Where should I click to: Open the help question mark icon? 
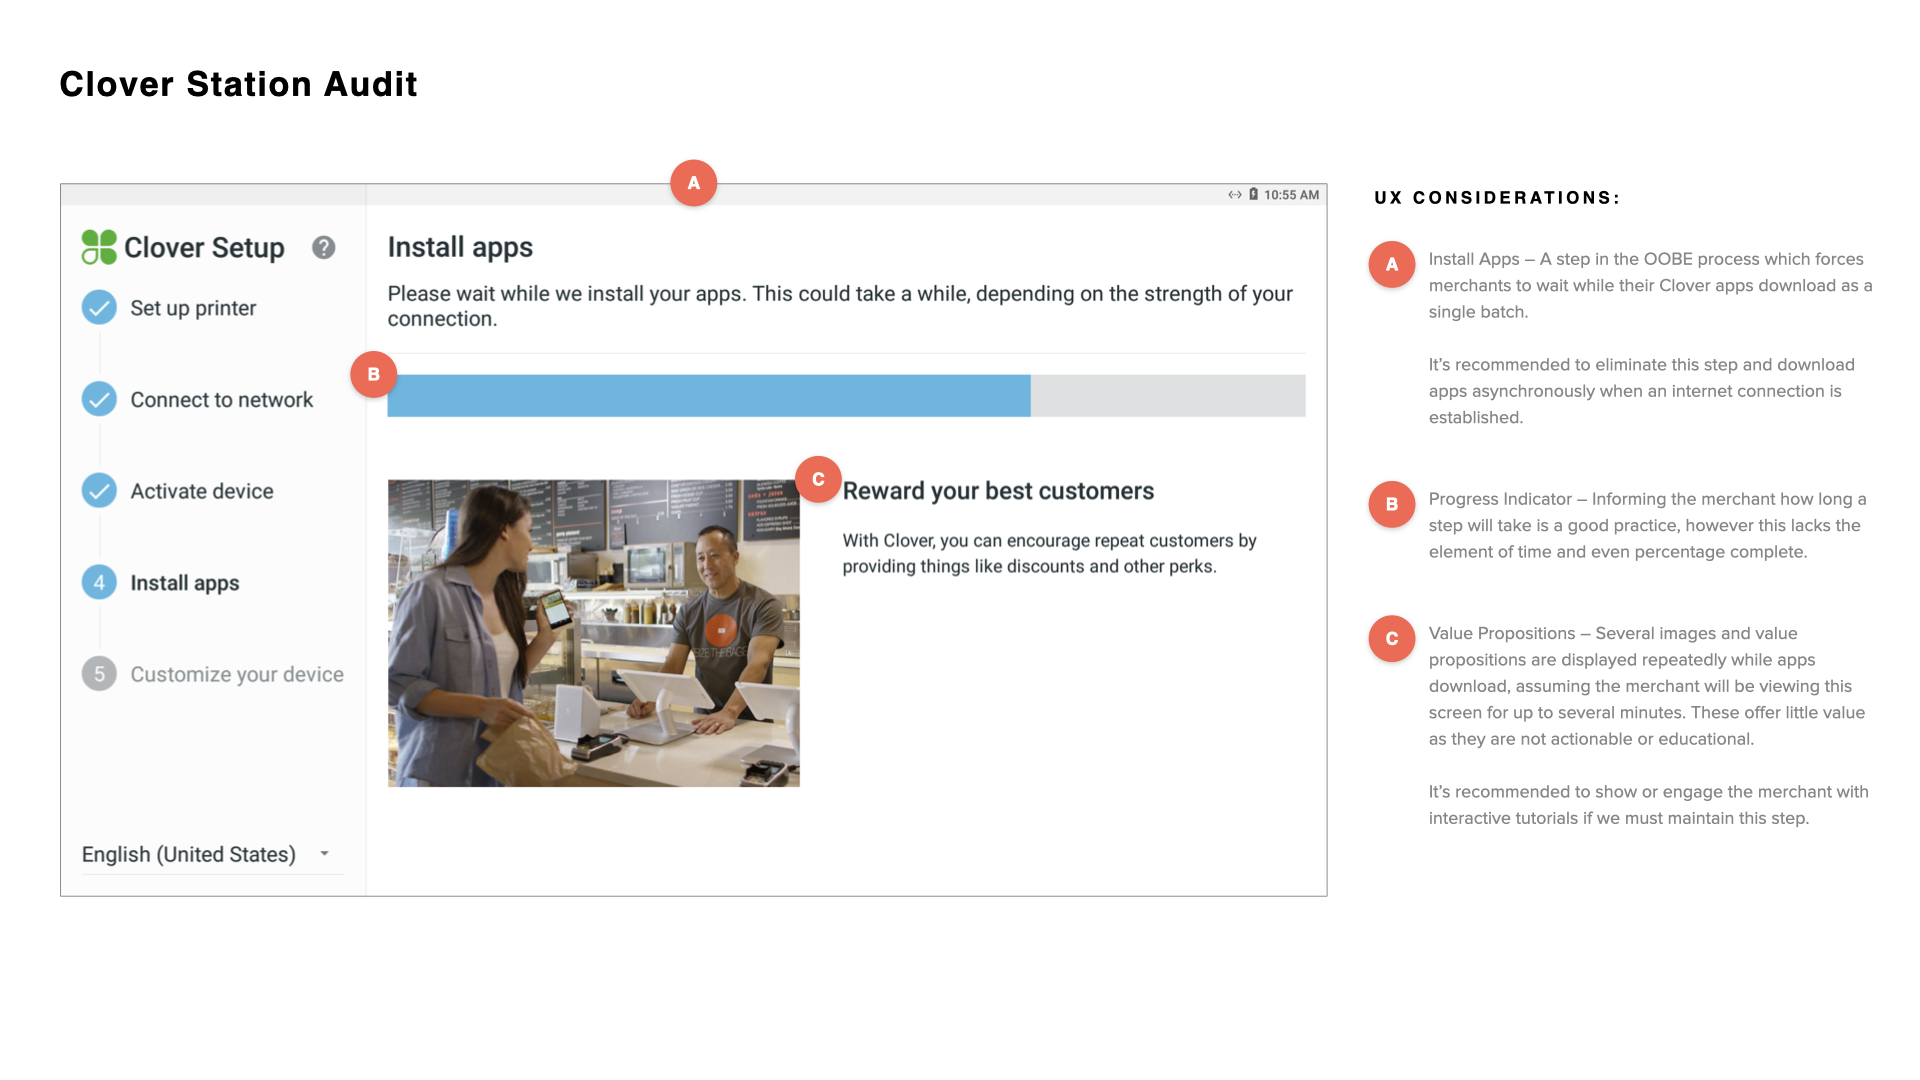point(323,247)
